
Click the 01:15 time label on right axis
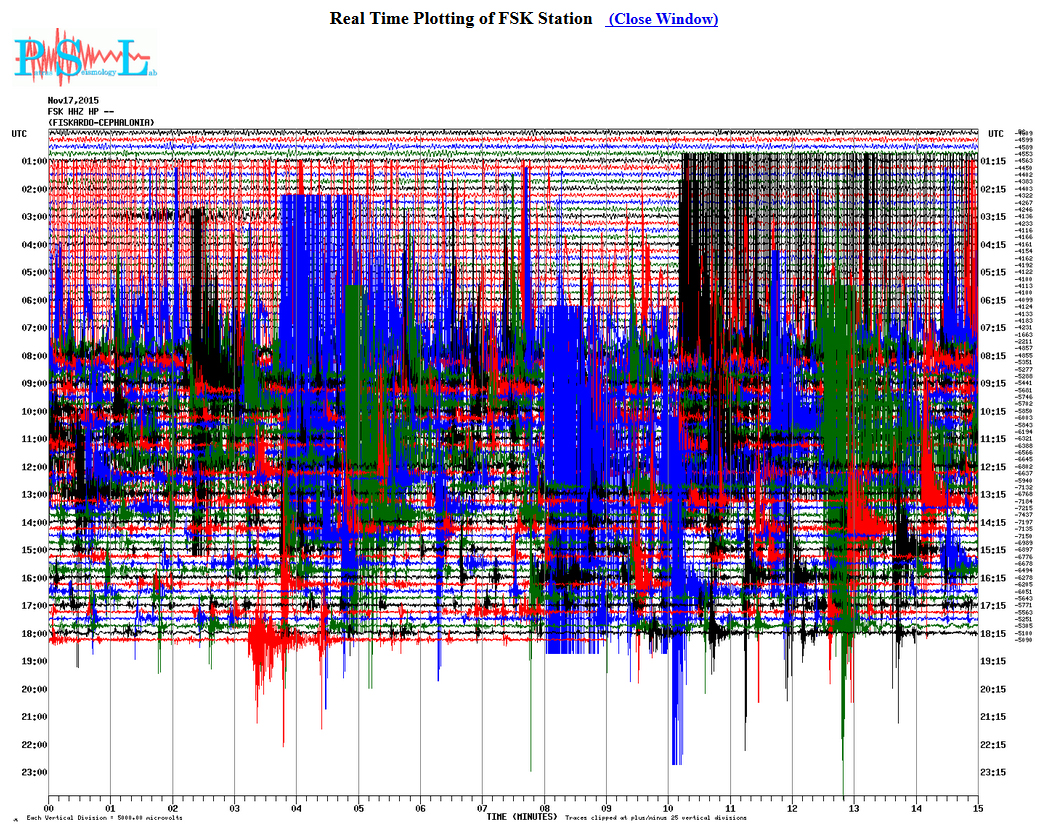pos(996,161)
